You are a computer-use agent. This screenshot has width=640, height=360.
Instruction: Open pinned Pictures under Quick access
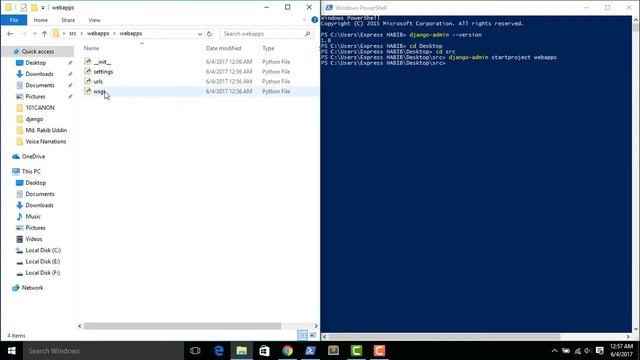point(36,96)
